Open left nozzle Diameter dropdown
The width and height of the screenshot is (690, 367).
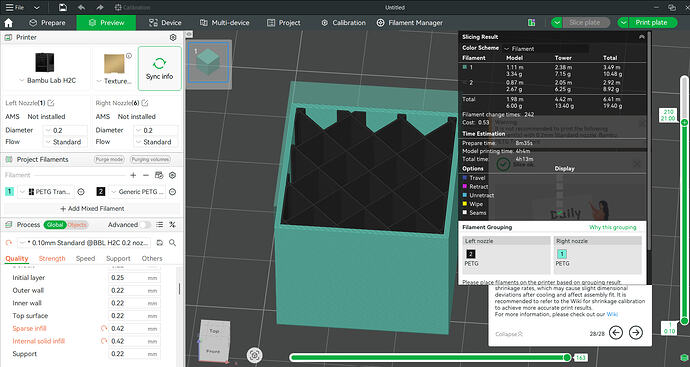coord(65,130)
